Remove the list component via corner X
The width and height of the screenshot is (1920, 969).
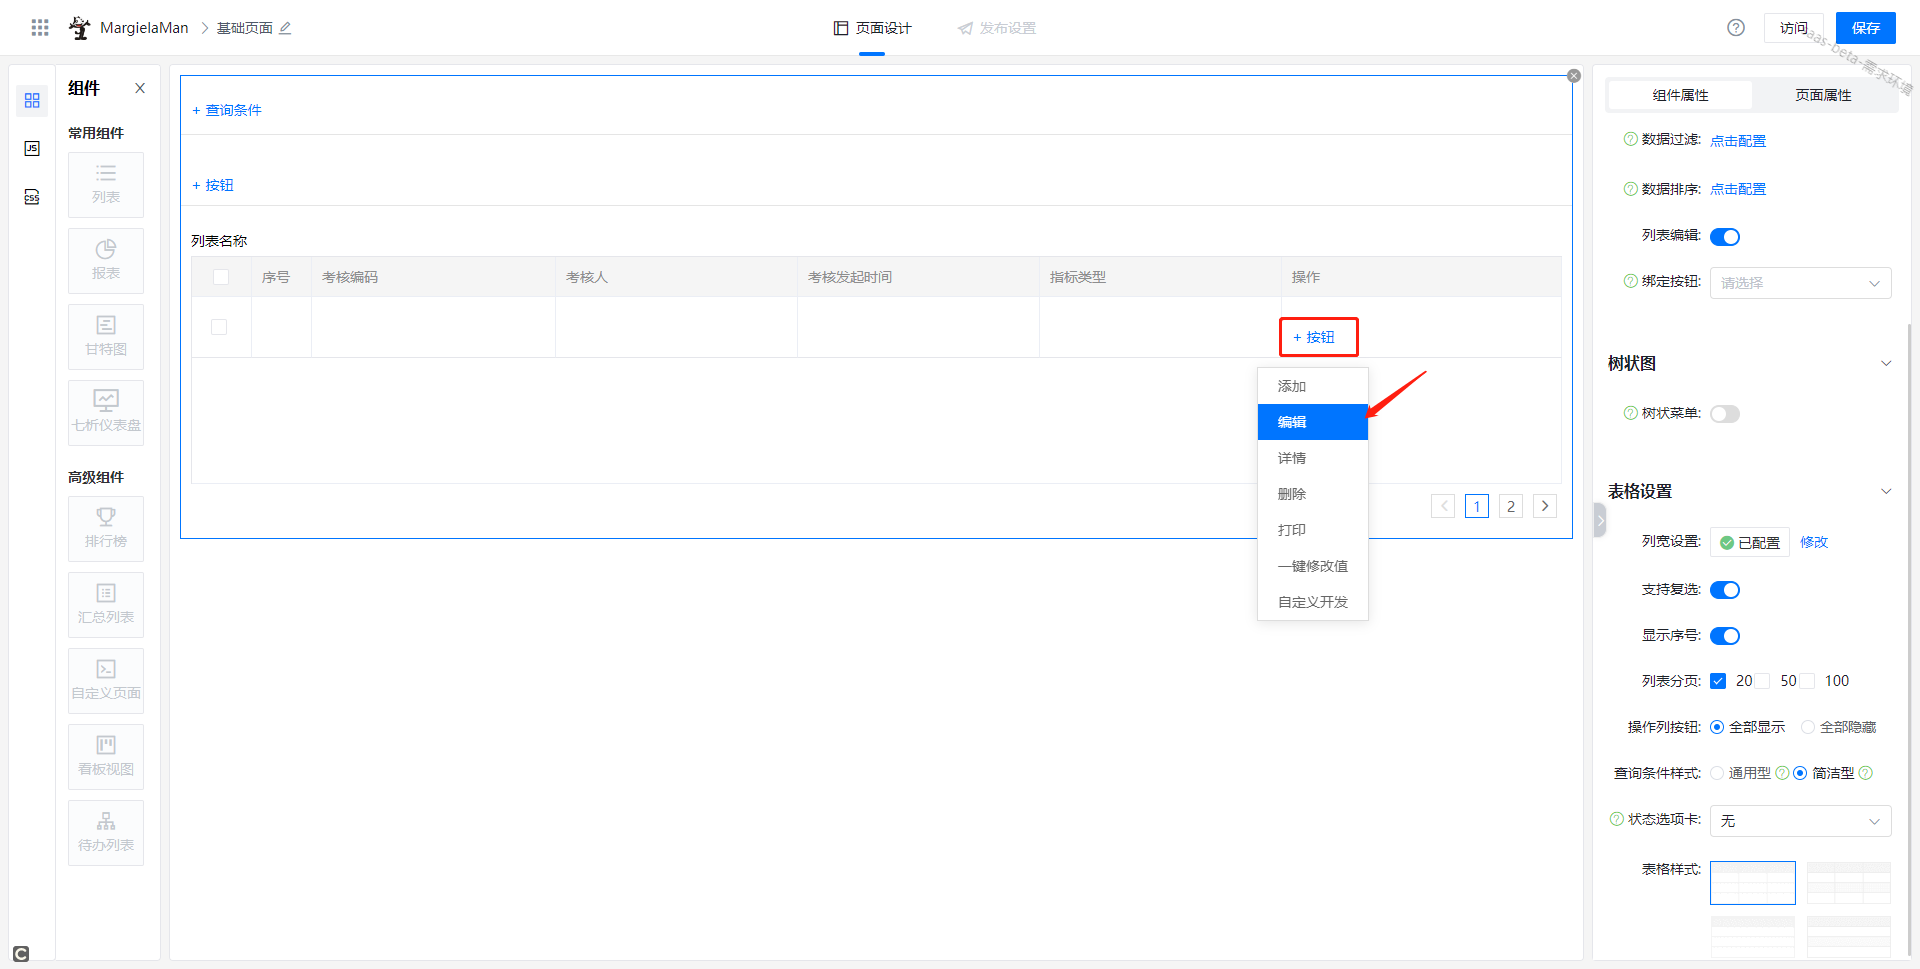[x=1574, y=76]
